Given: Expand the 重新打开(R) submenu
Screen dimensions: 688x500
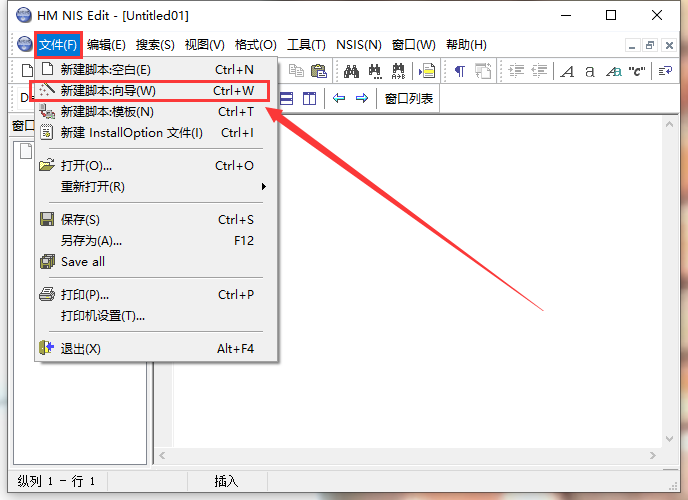Looking at the screenshot, I should click(x=156, y=186).
